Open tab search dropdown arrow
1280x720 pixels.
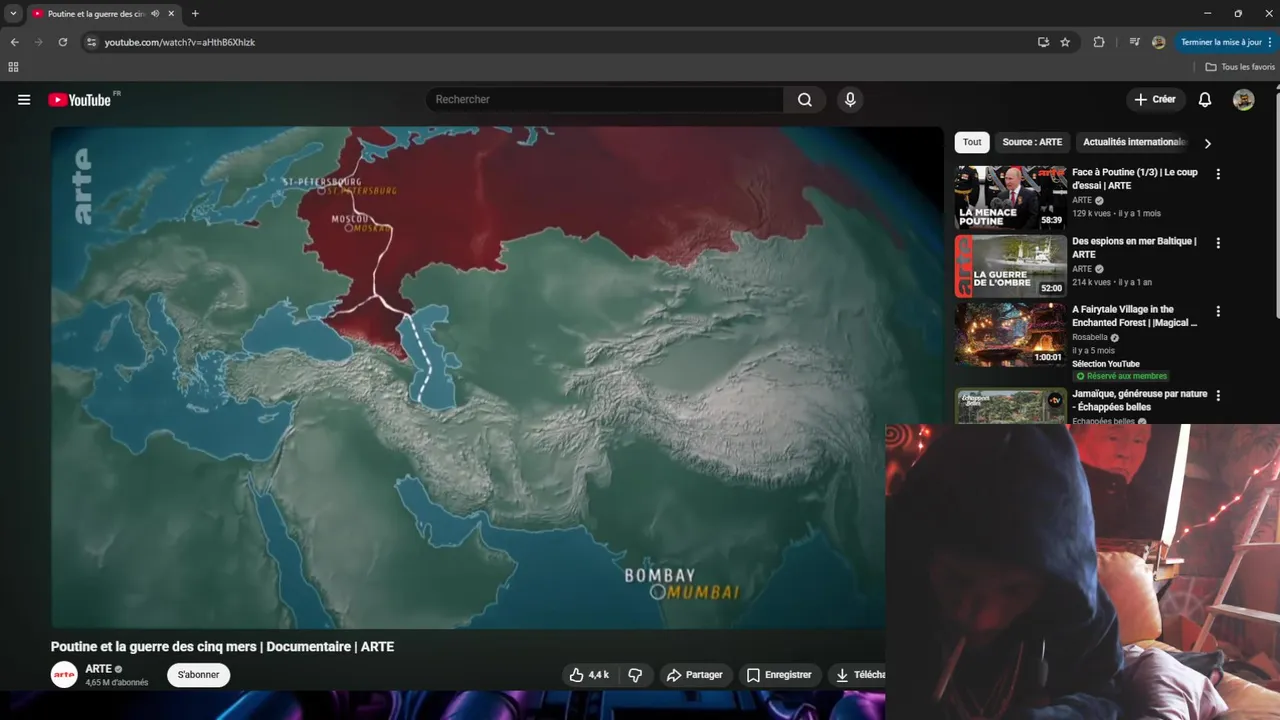13,14
